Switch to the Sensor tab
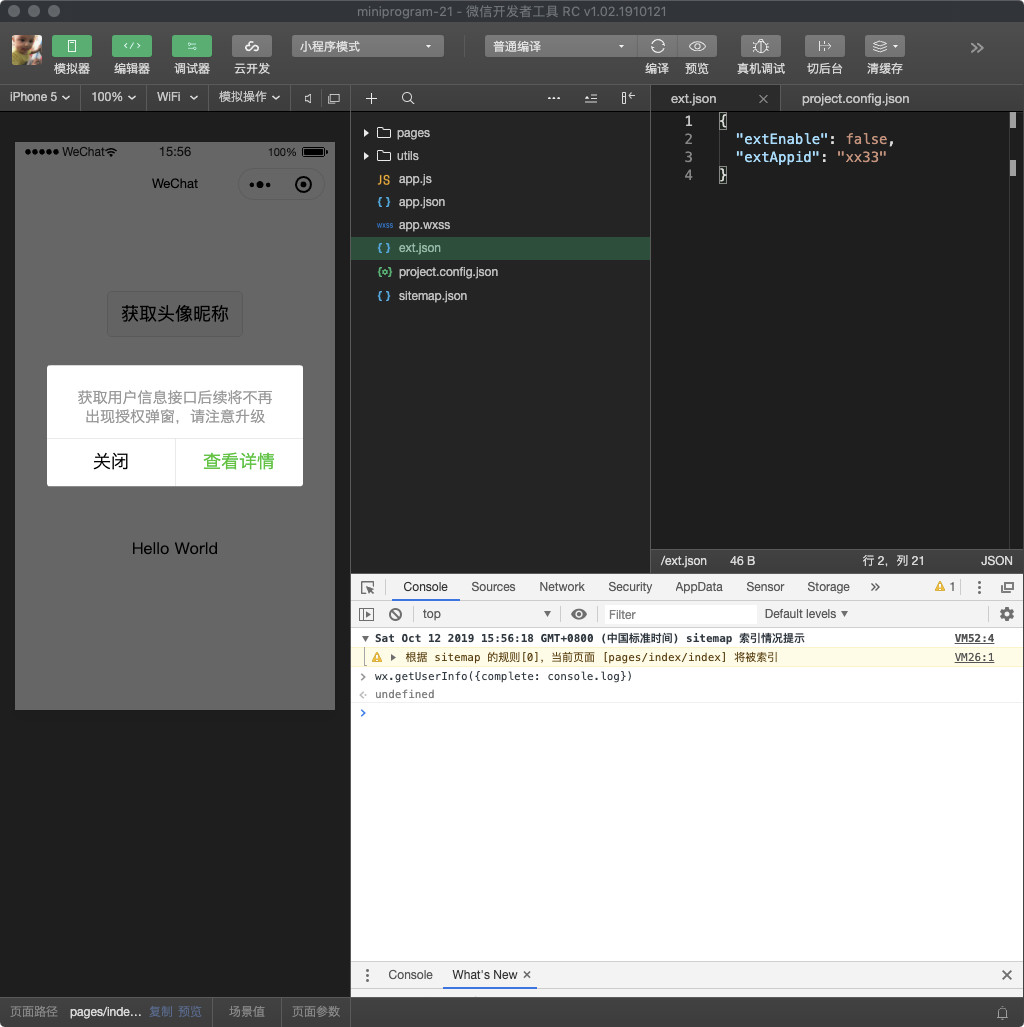The height and width of the screenshot is (1027, 1024). pyautogui.click(x=765, y=587)
